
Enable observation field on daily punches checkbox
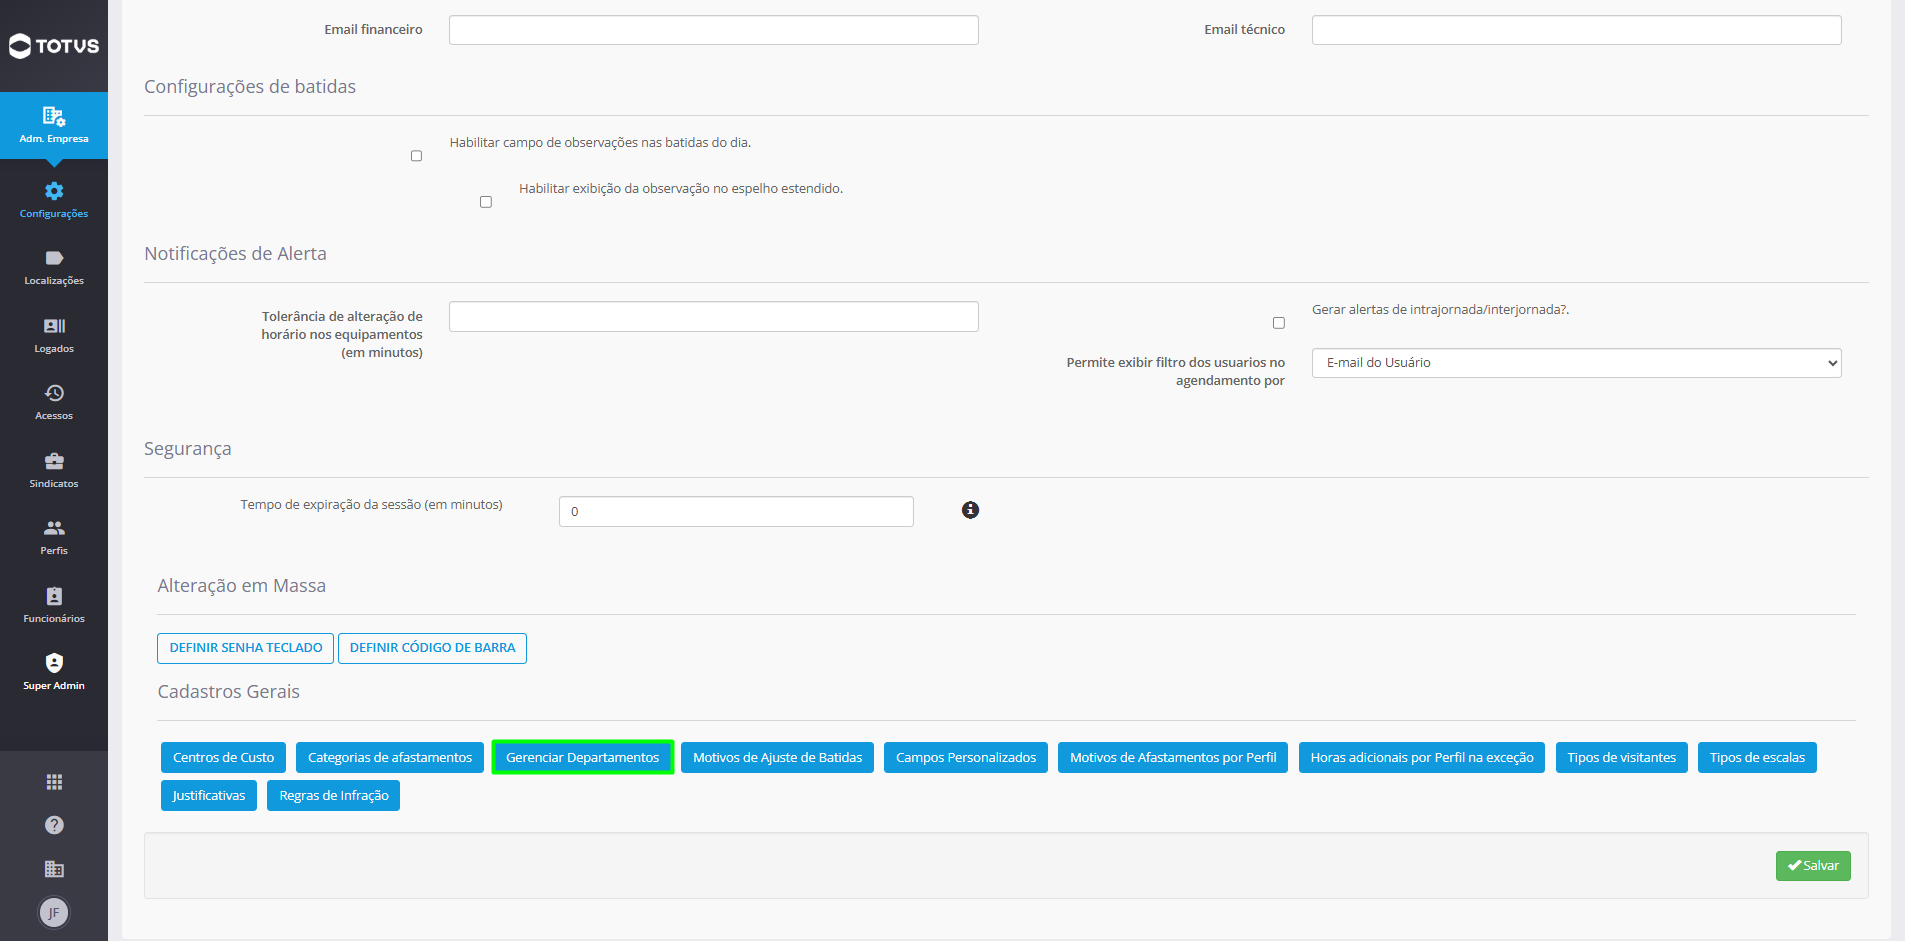(x=416, y=156)
